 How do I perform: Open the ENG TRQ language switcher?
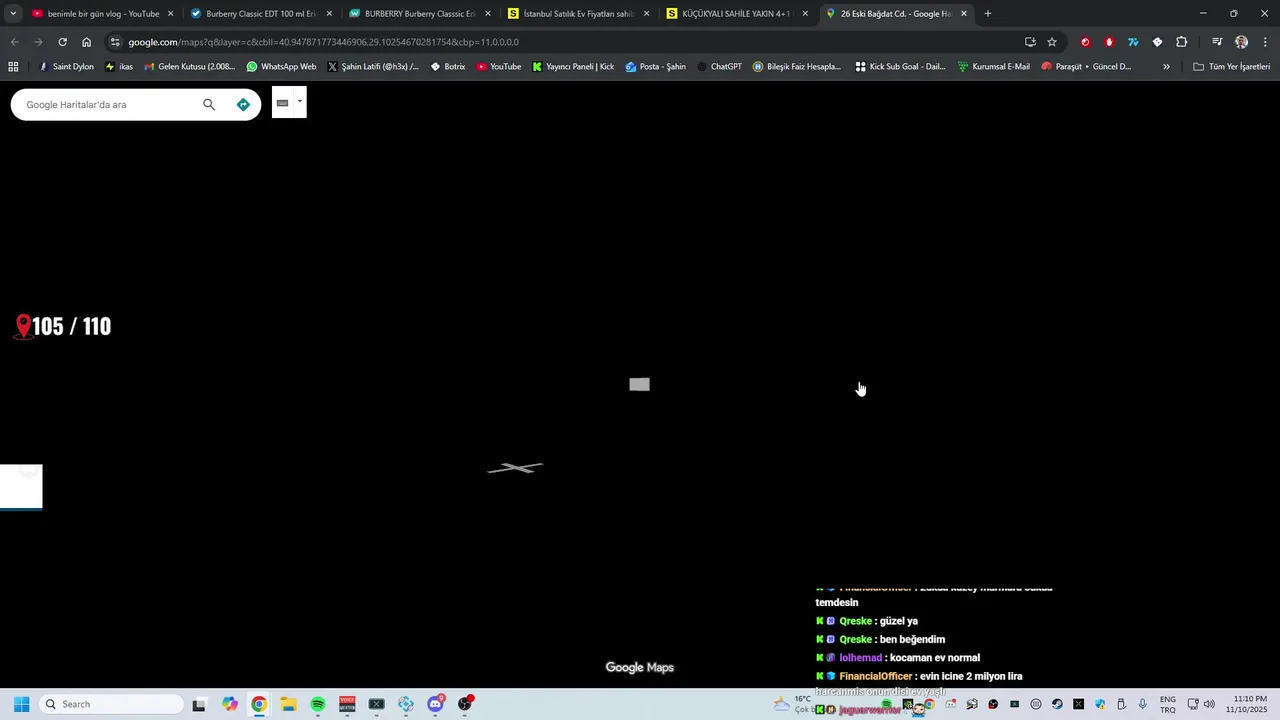coord(1168,704)
